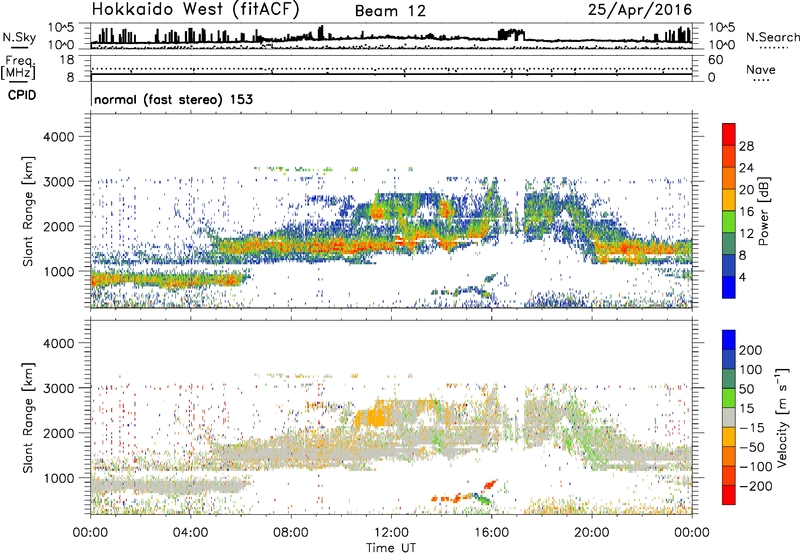Image resolution: width=800 pixels, height=554 pixels.
Task: Click the 'CPID' label
Action: [22, 95]
